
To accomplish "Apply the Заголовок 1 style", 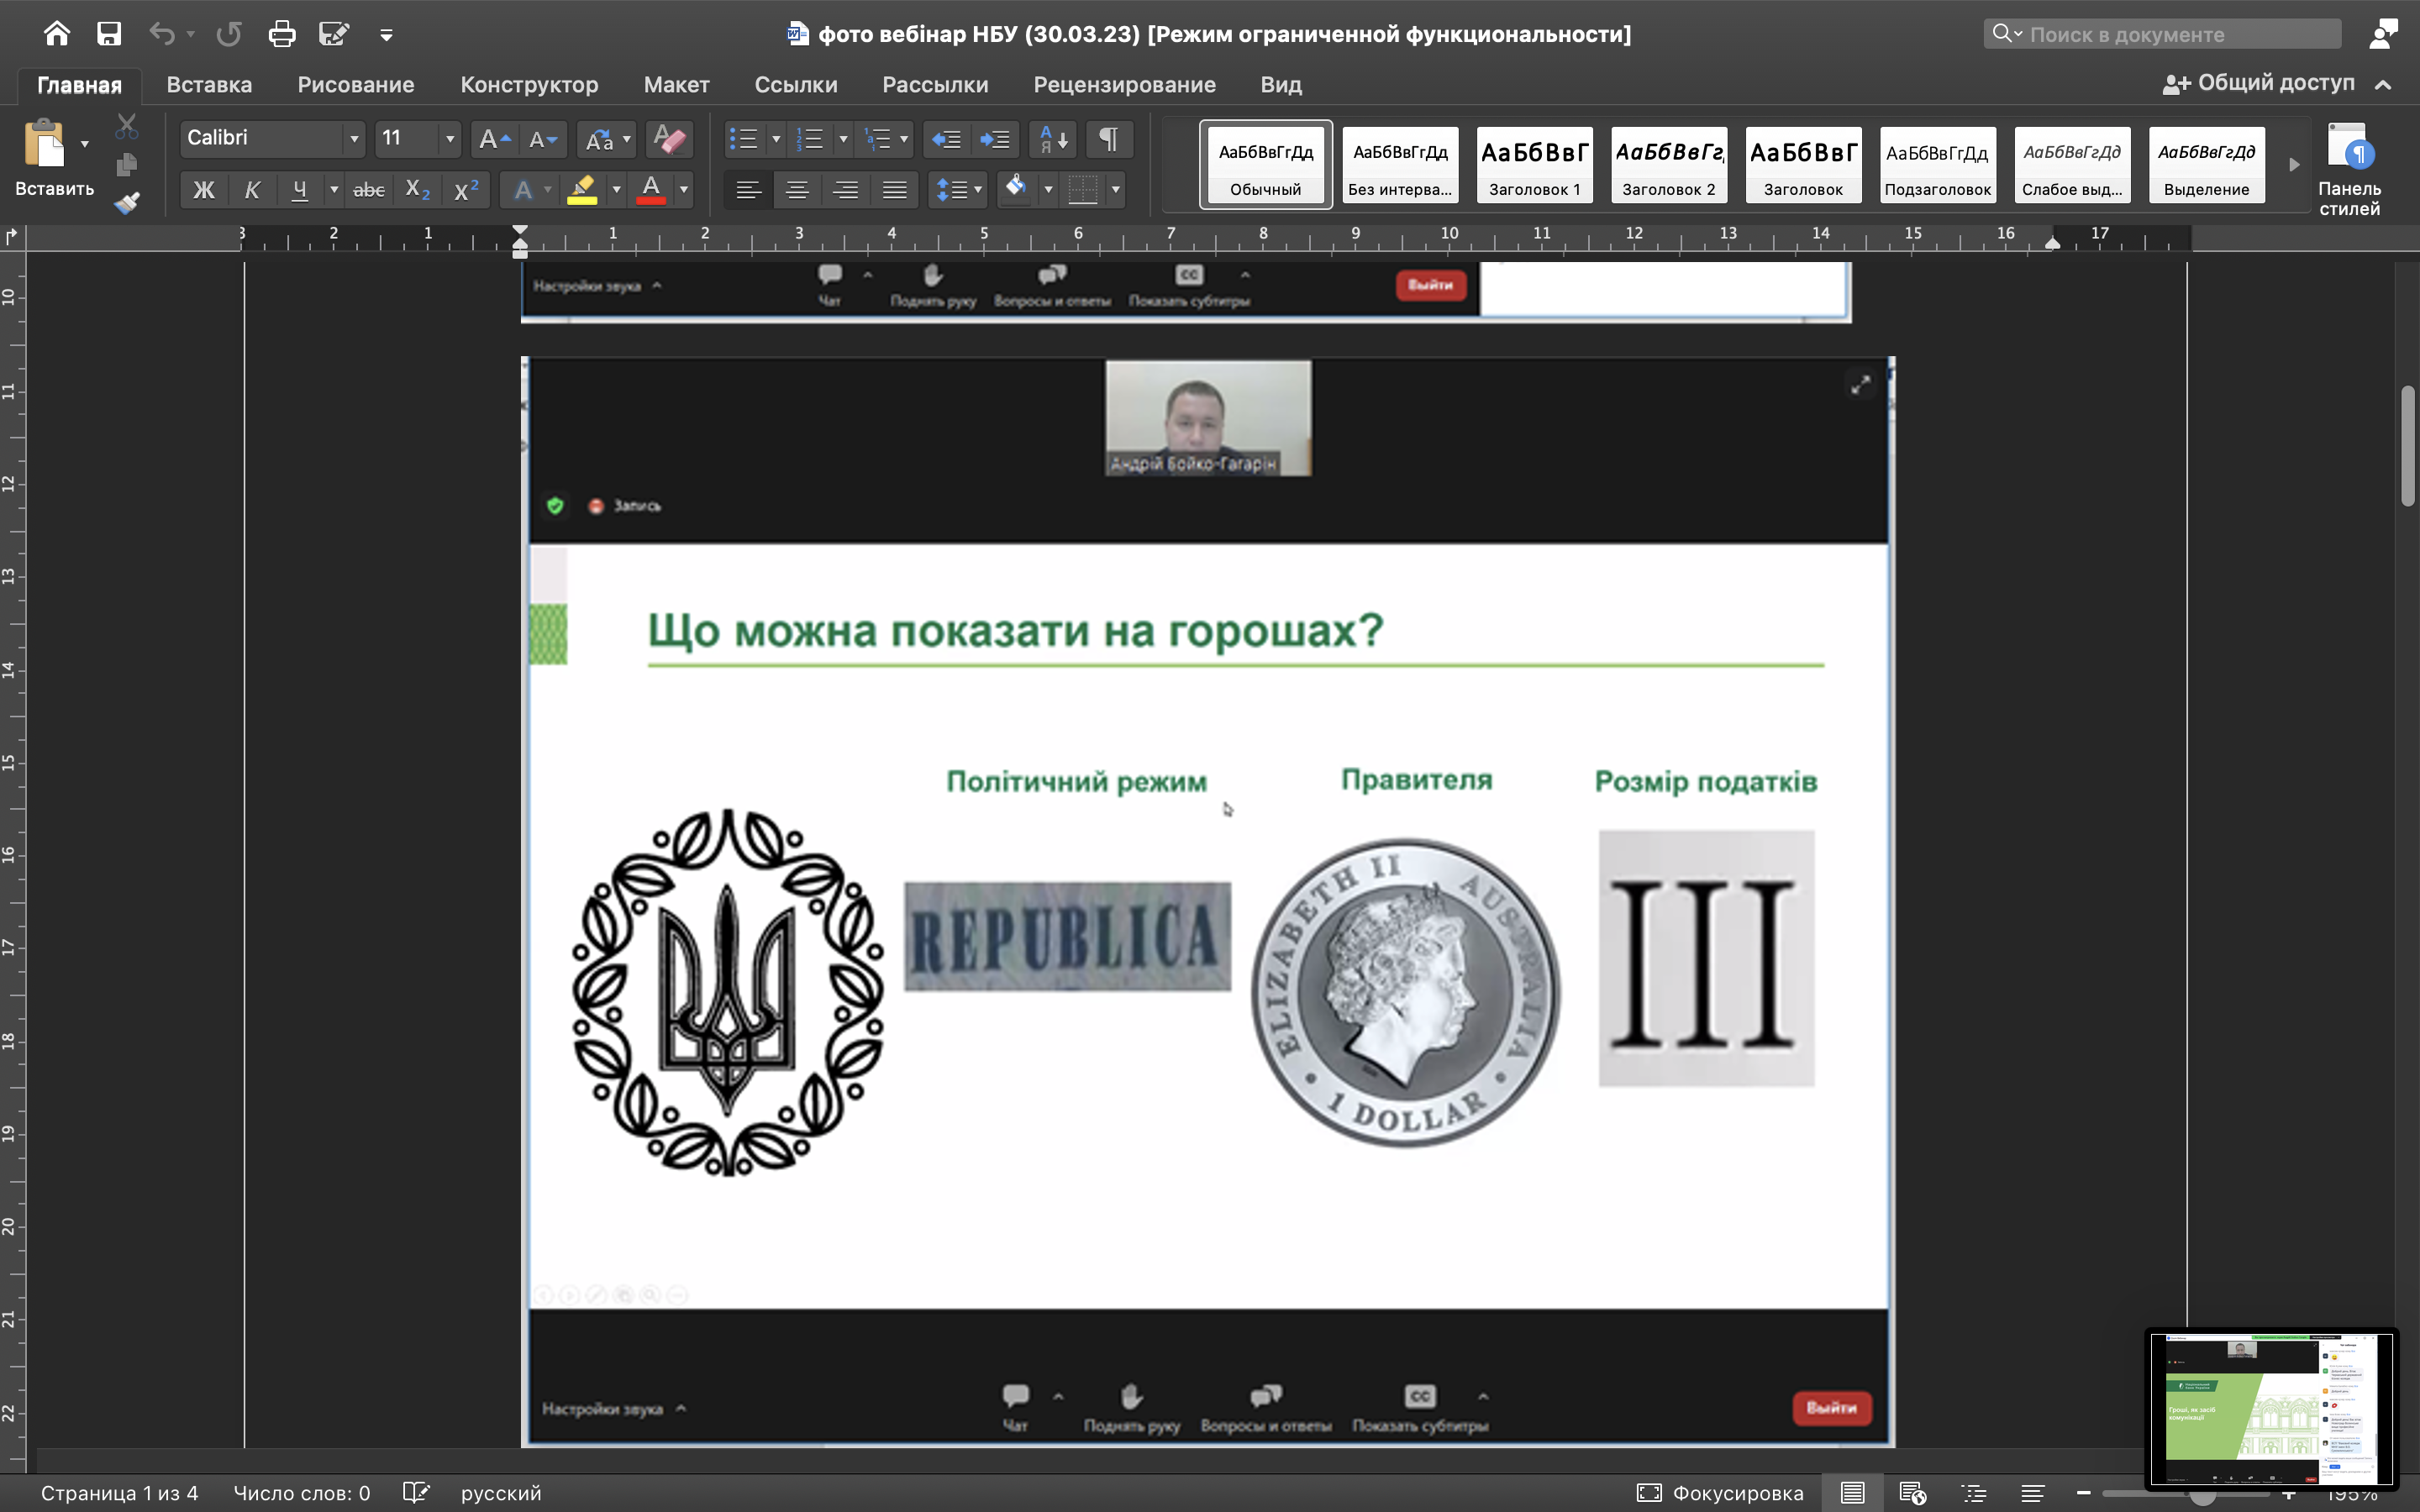I will (x=1534, y=165).
